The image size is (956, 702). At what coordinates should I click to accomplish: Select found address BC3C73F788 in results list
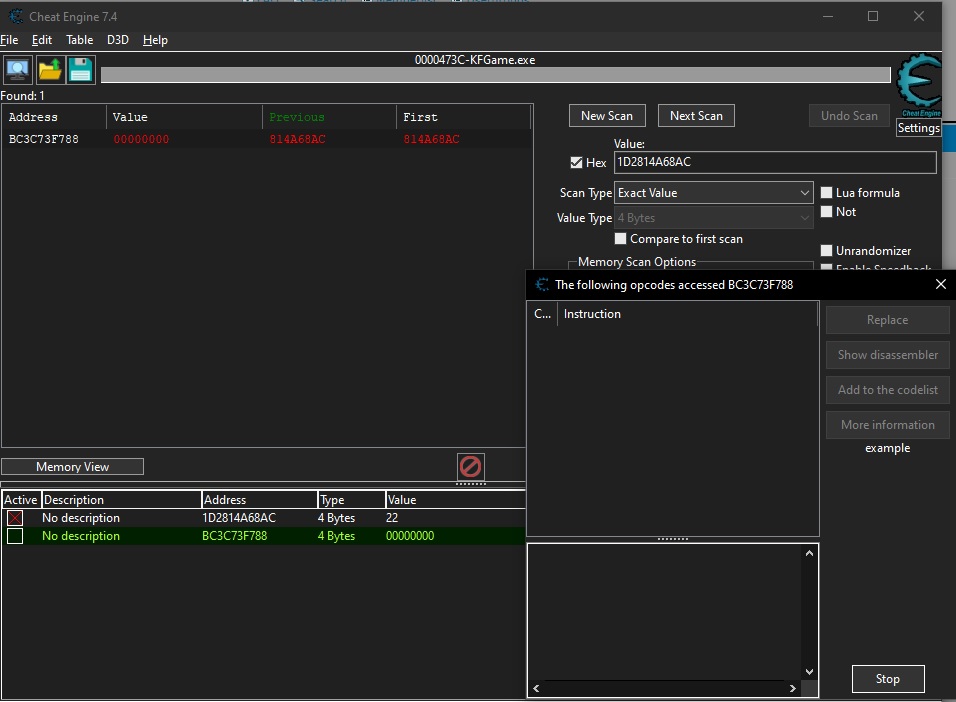coord(44,140)
